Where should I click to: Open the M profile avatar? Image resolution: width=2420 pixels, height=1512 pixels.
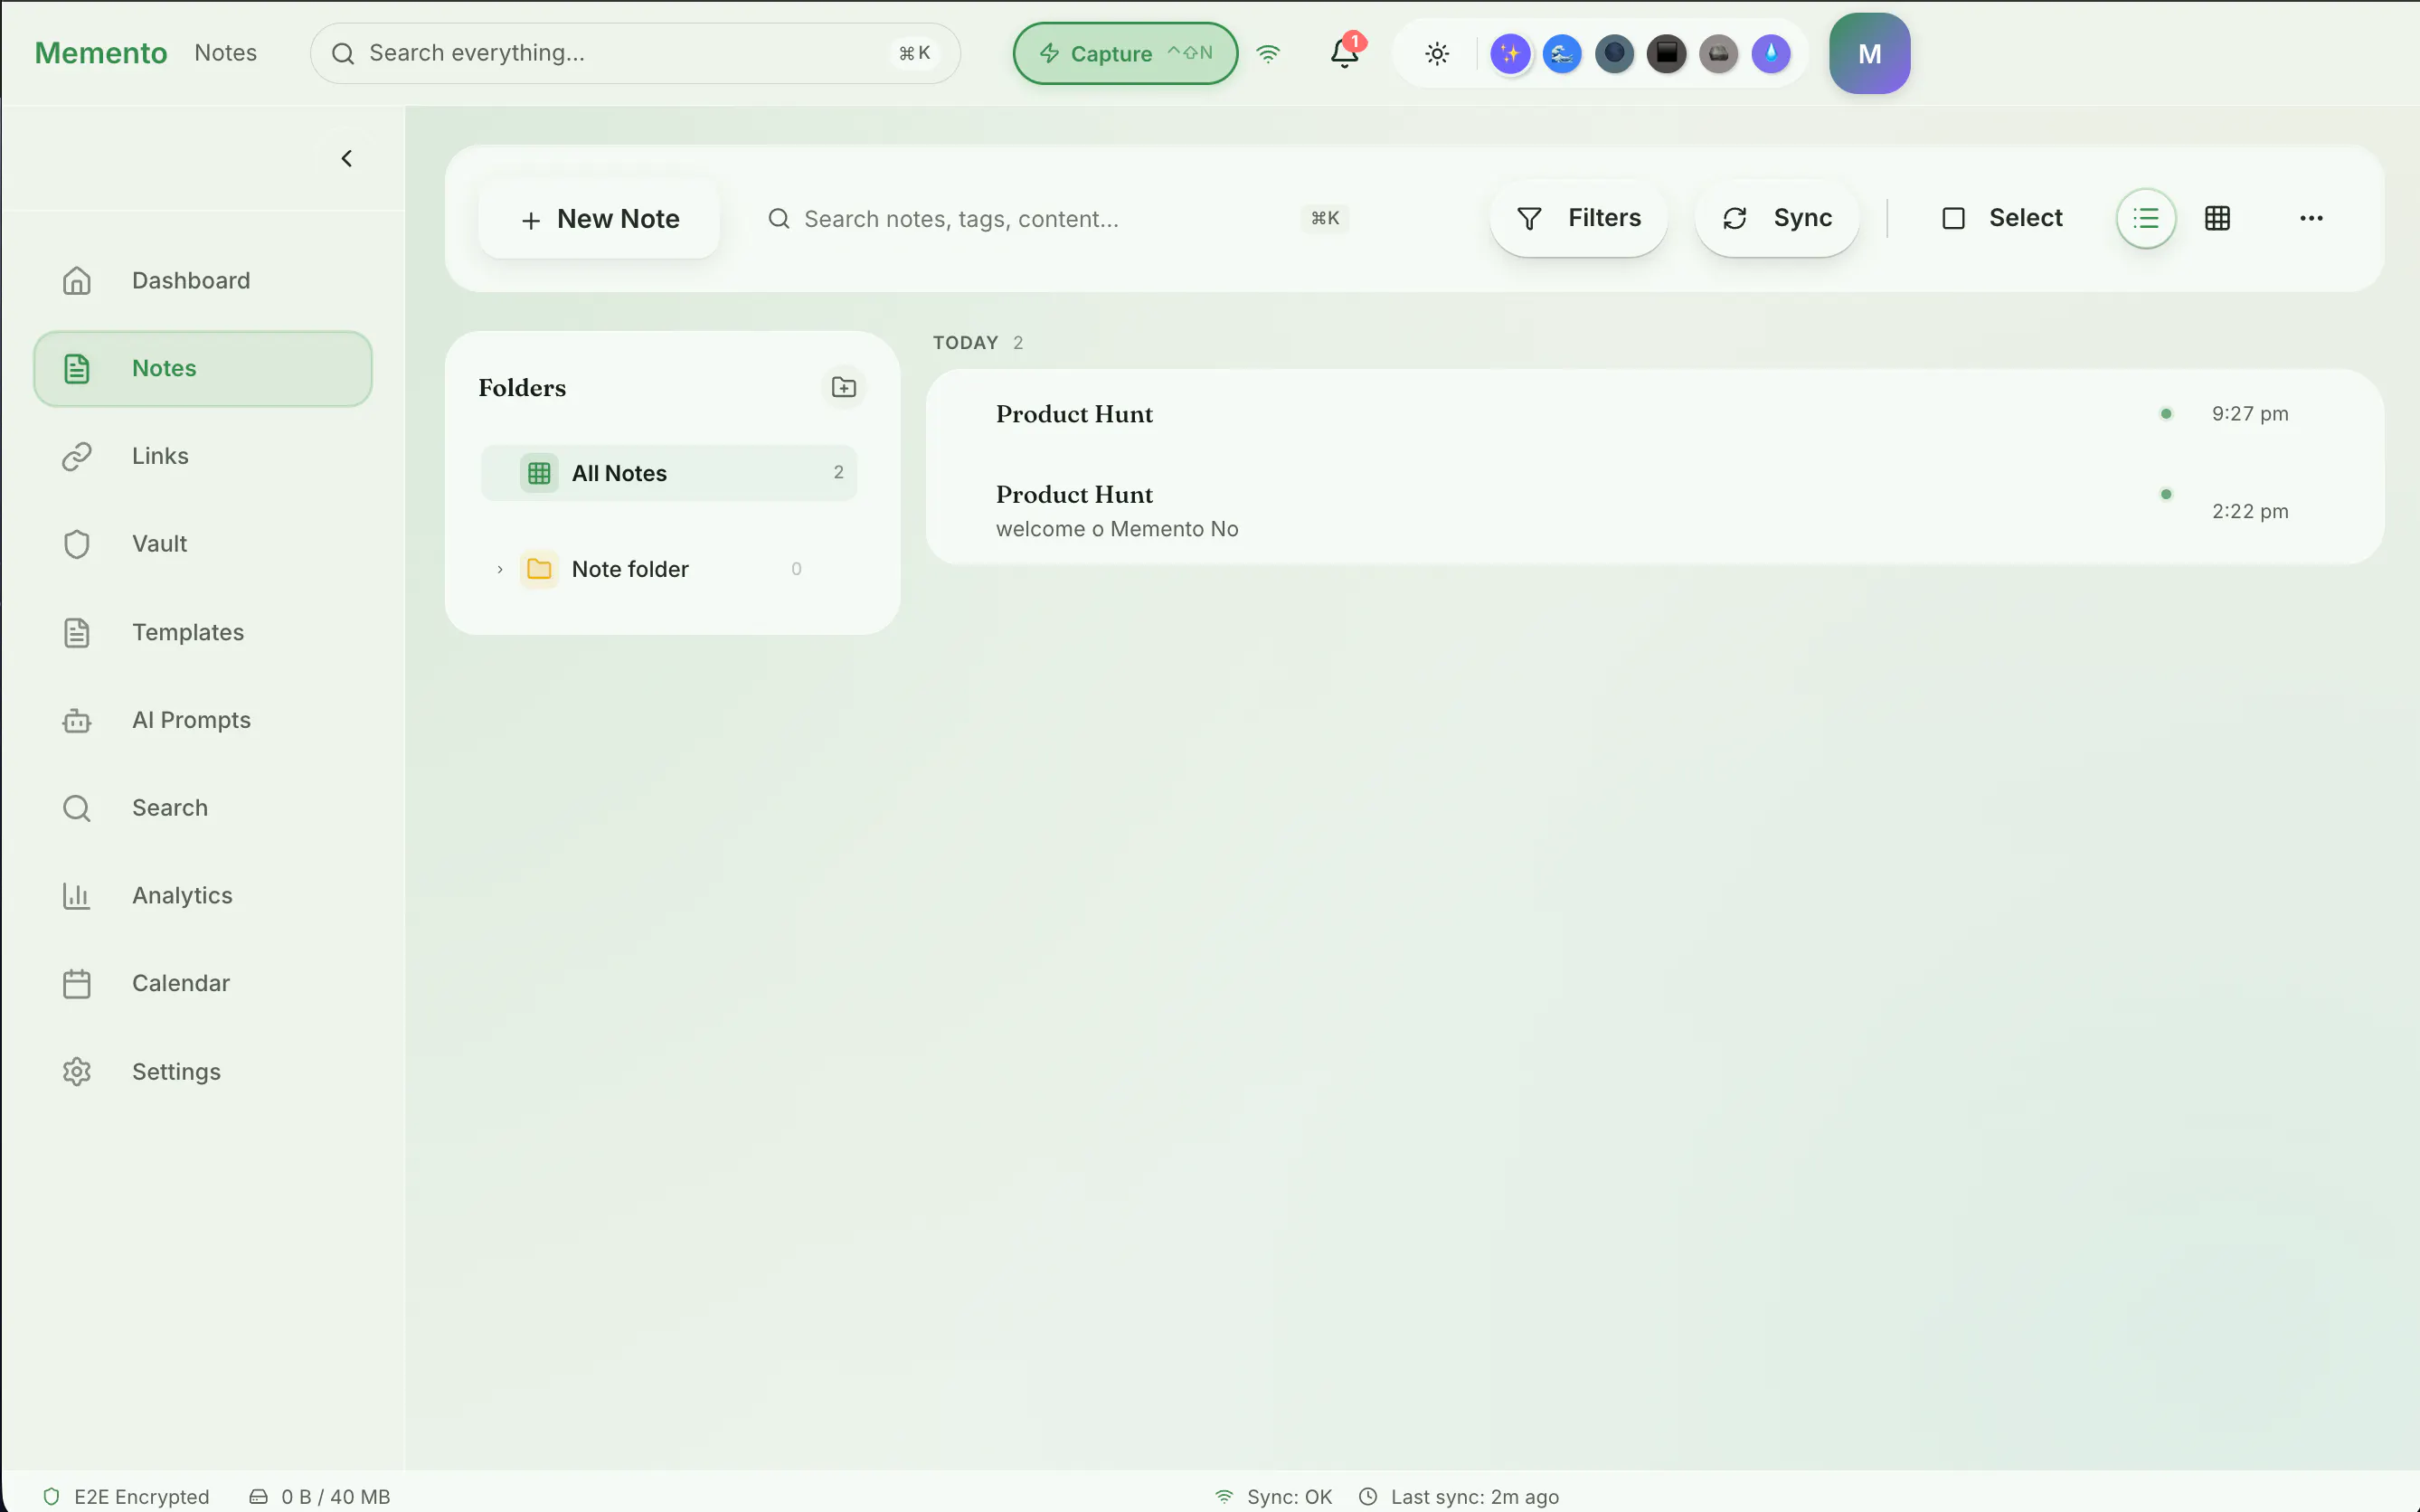click(1869, 54)
